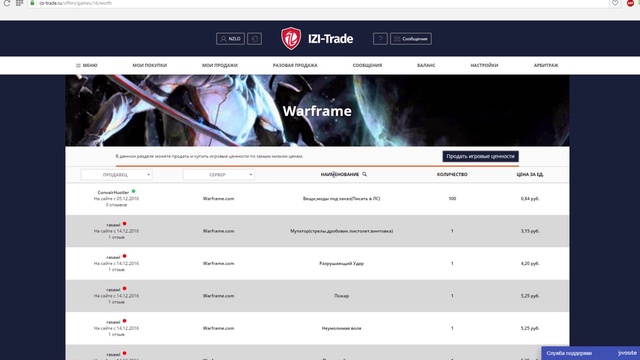Go to МОИ ПРОДАЖИ
Viewport: 640px width, 360px height.
tap(220, 65)
